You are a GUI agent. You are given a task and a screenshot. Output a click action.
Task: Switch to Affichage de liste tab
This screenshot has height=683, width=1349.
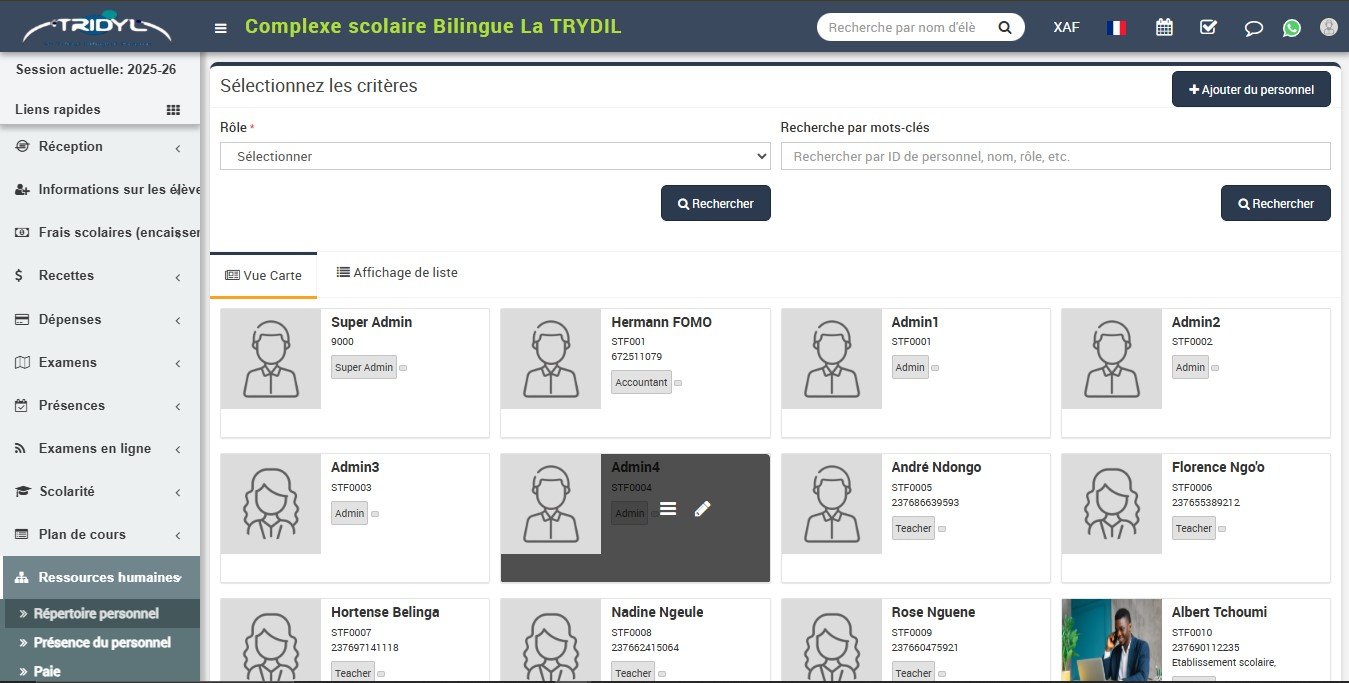(397, 272)
